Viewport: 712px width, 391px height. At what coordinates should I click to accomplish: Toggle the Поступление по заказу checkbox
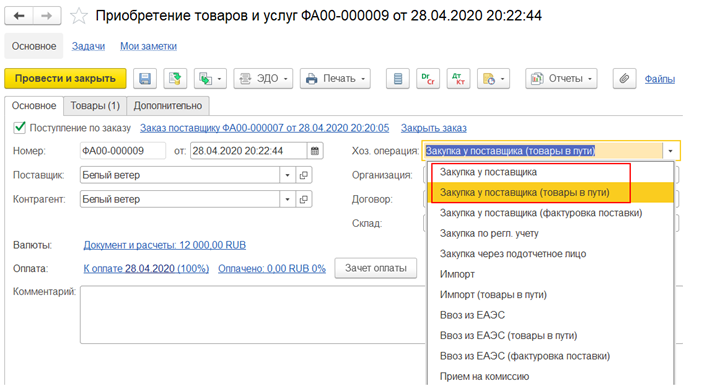coord(20,128)
